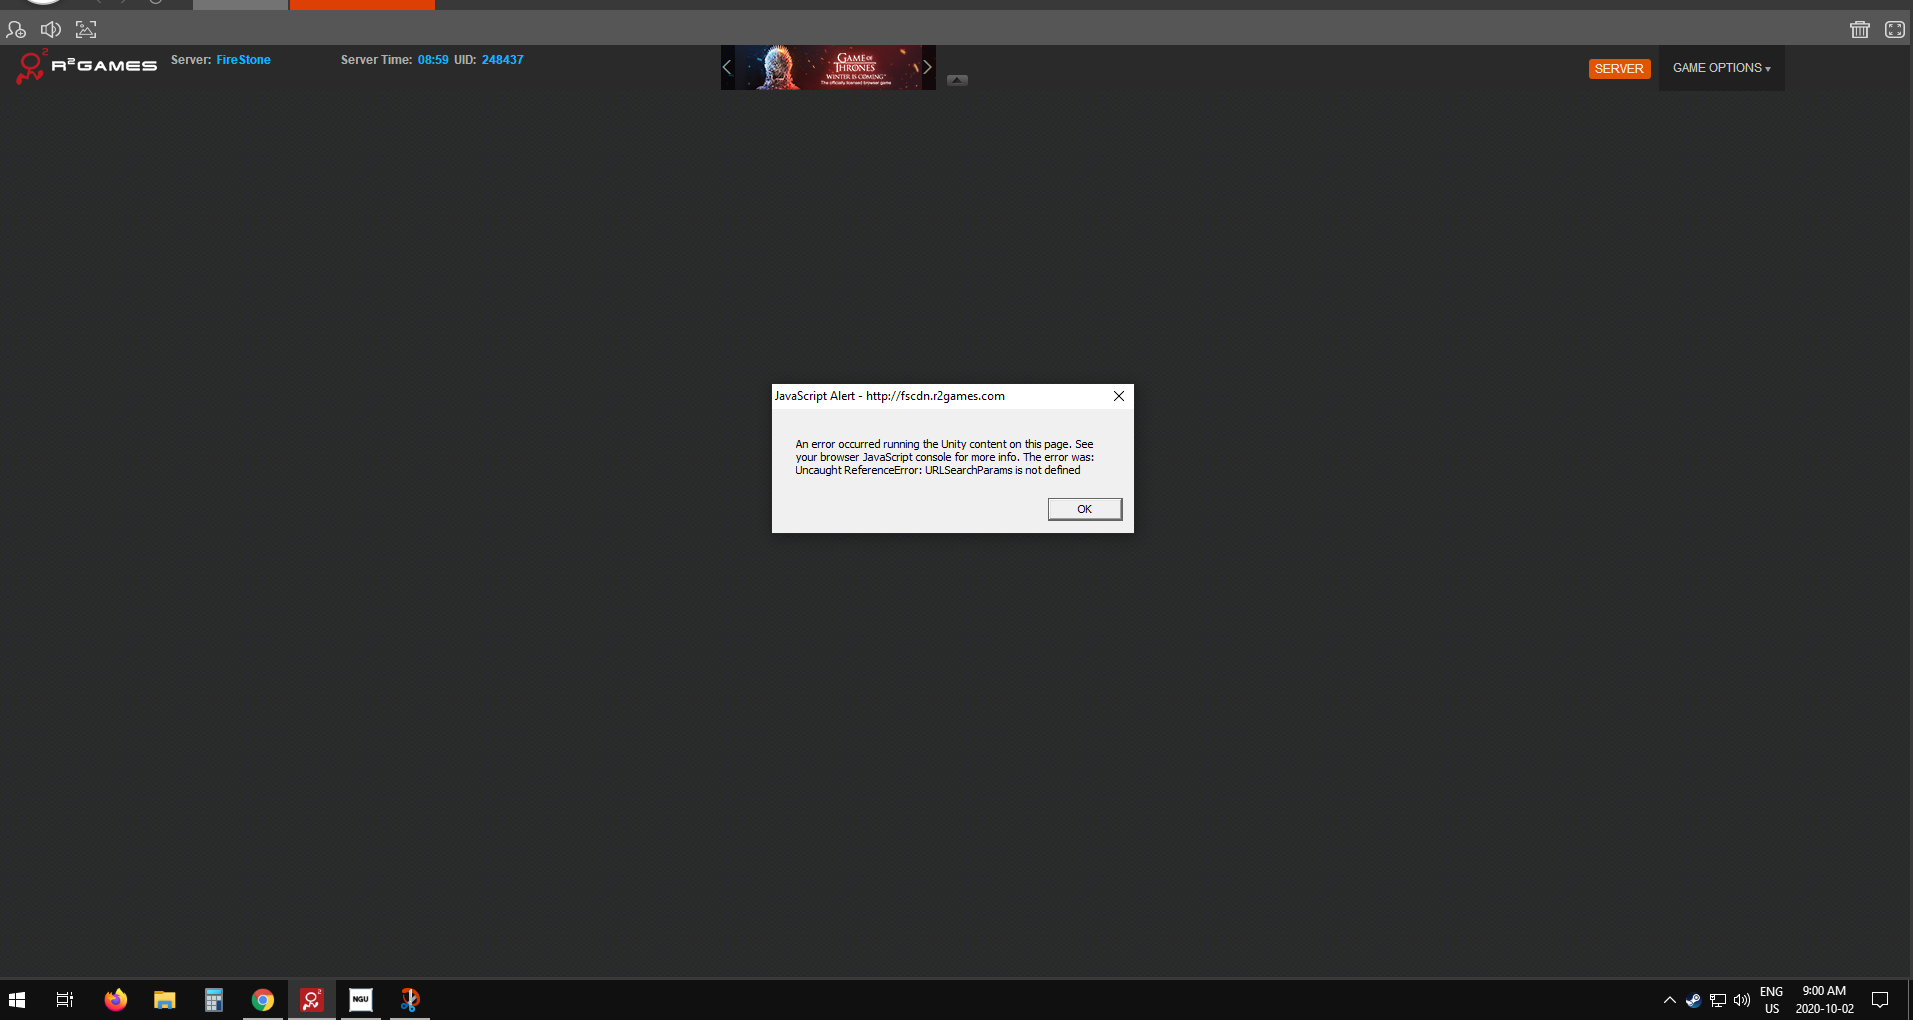
Task: Expand the system tray hidden icons
Action: 1669,1000
